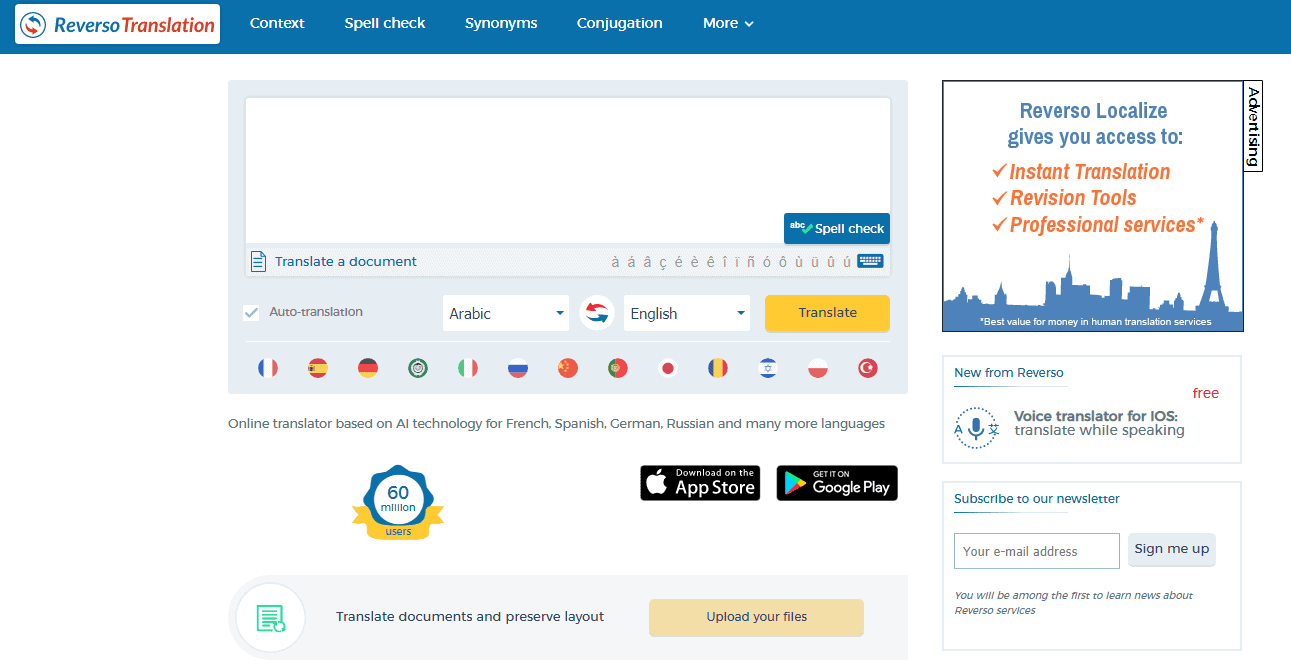
Task: Open the virtual keyboard icon
Action: tap(870, 261)
